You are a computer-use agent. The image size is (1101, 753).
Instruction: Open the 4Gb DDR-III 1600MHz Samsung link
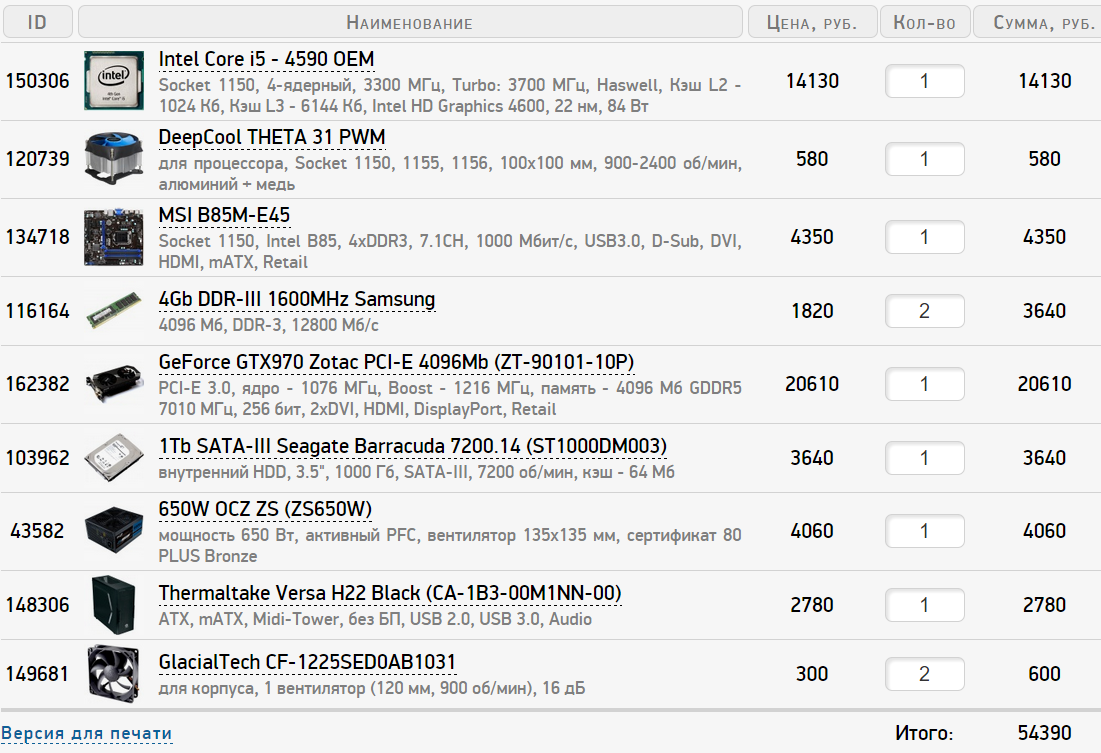click(297, 300)
